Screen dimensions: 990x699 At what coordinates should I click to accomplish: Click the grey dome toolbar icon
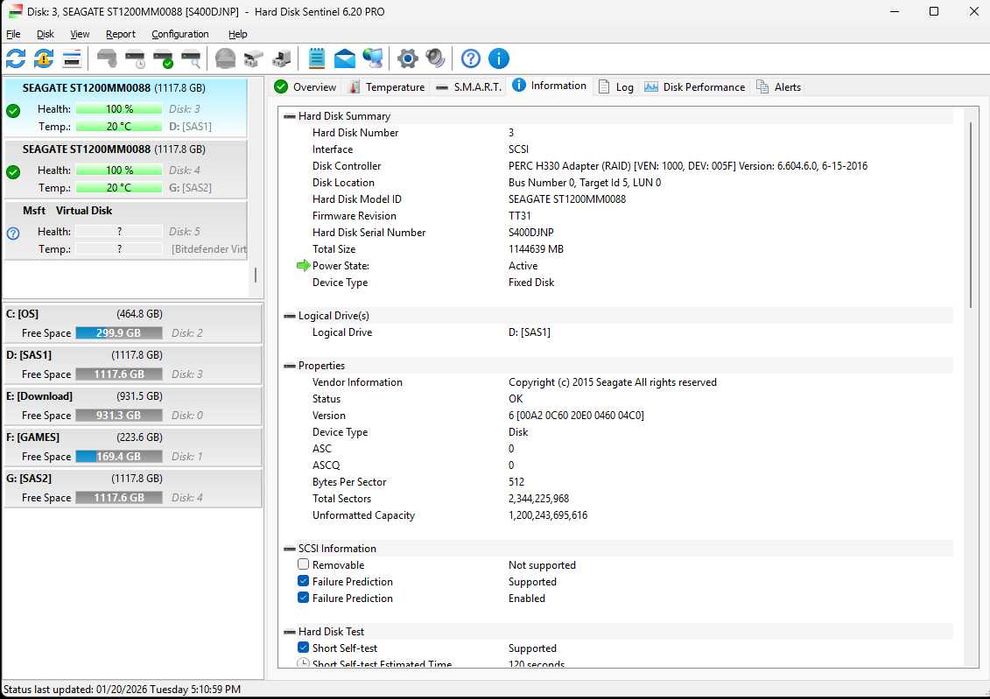[x=225, y=59]
